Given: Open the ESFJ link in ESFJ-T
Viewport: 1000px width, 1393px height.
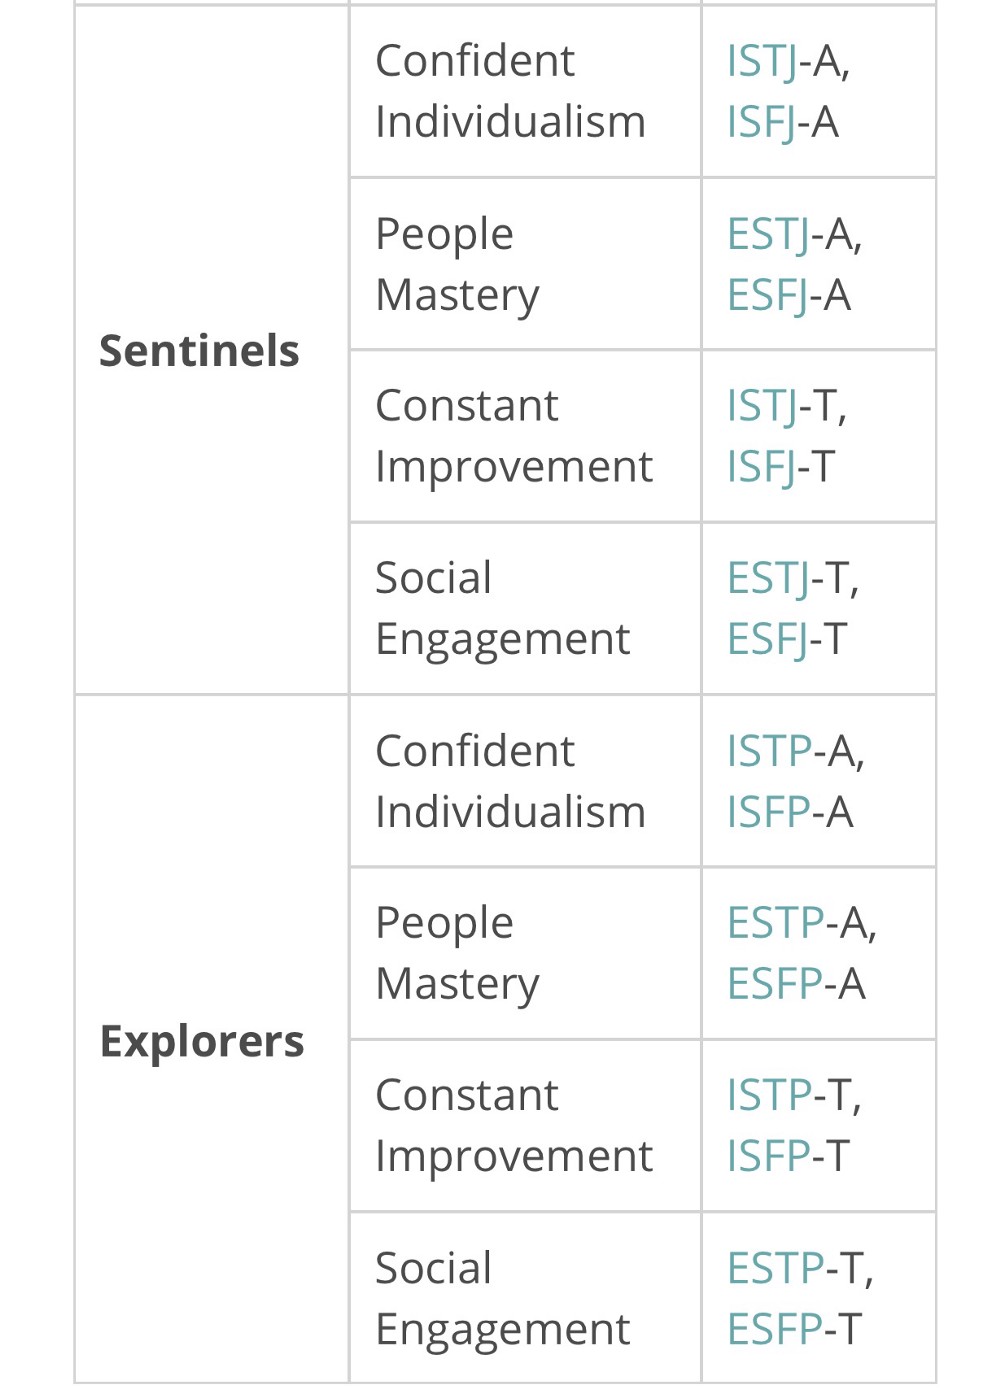Looking at the screenshot, I should click(767, 639).
